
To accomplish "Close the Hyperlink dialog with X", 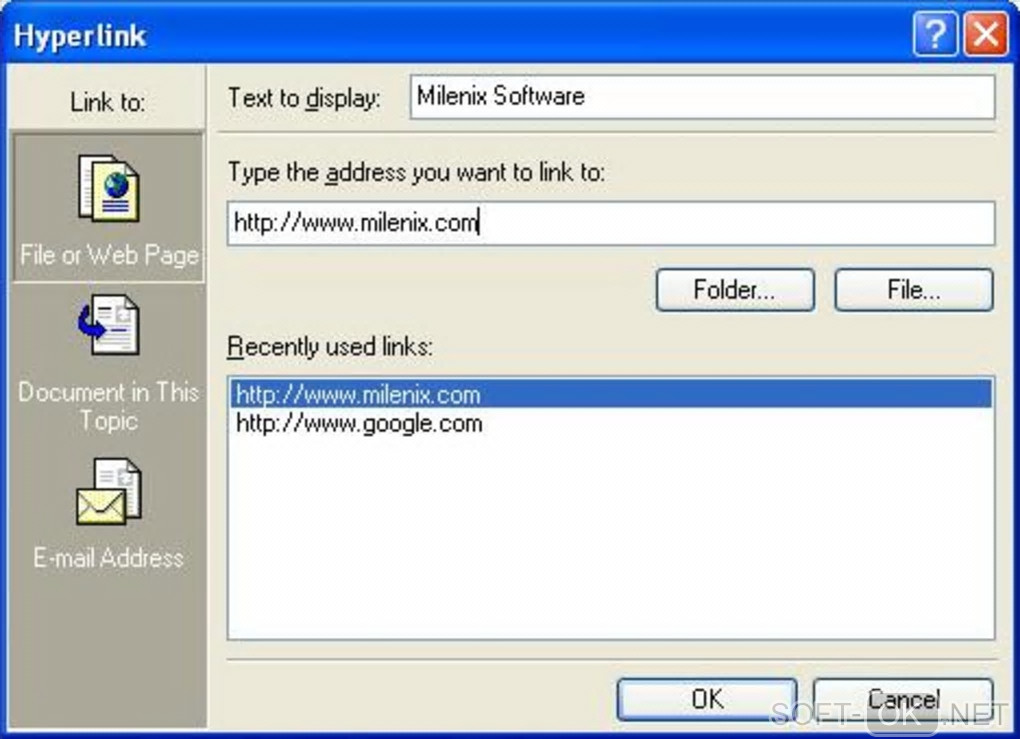I will point(986,33).
